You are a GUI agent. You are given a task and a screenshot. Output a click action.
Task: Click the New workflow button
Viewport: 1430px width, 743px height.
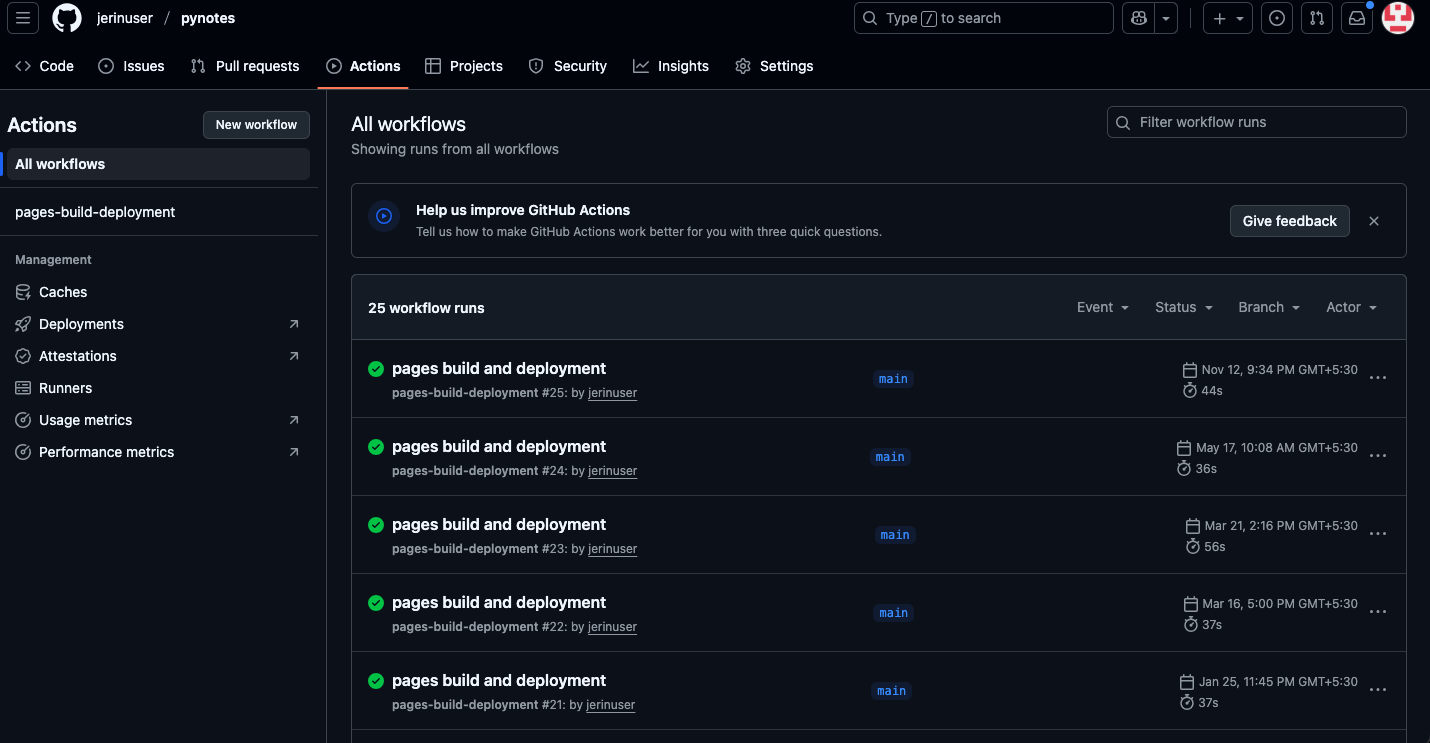click(x=256, y=125)
